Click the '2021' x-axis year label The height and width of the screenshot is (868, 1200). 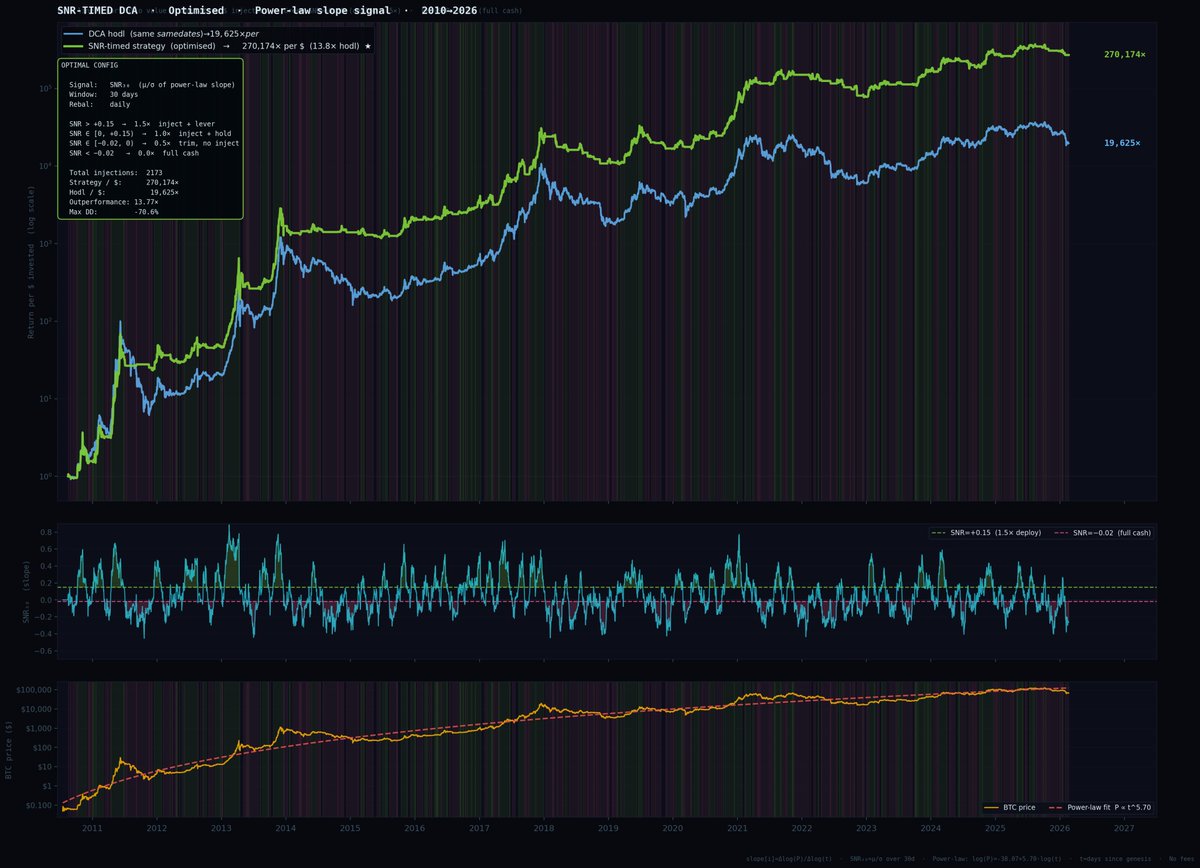(737, 828)
